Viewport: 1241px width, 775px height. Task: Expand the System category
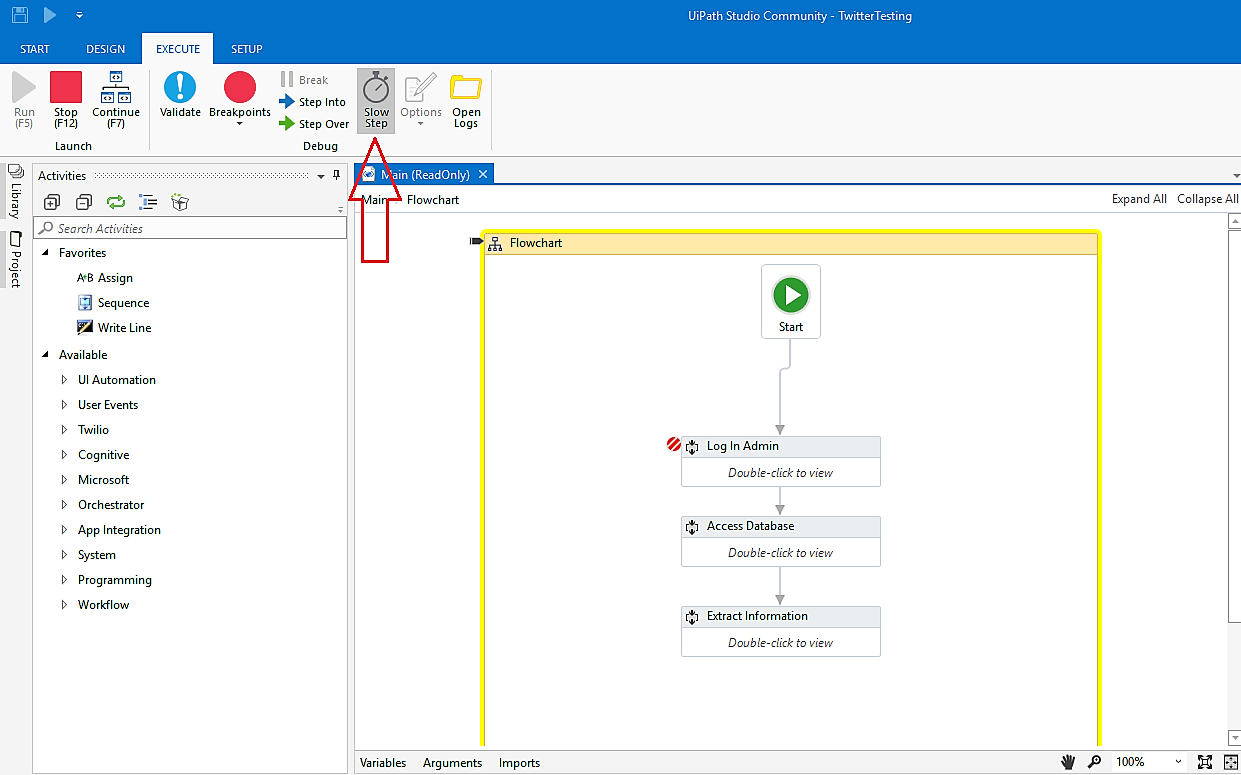(65, 555)
